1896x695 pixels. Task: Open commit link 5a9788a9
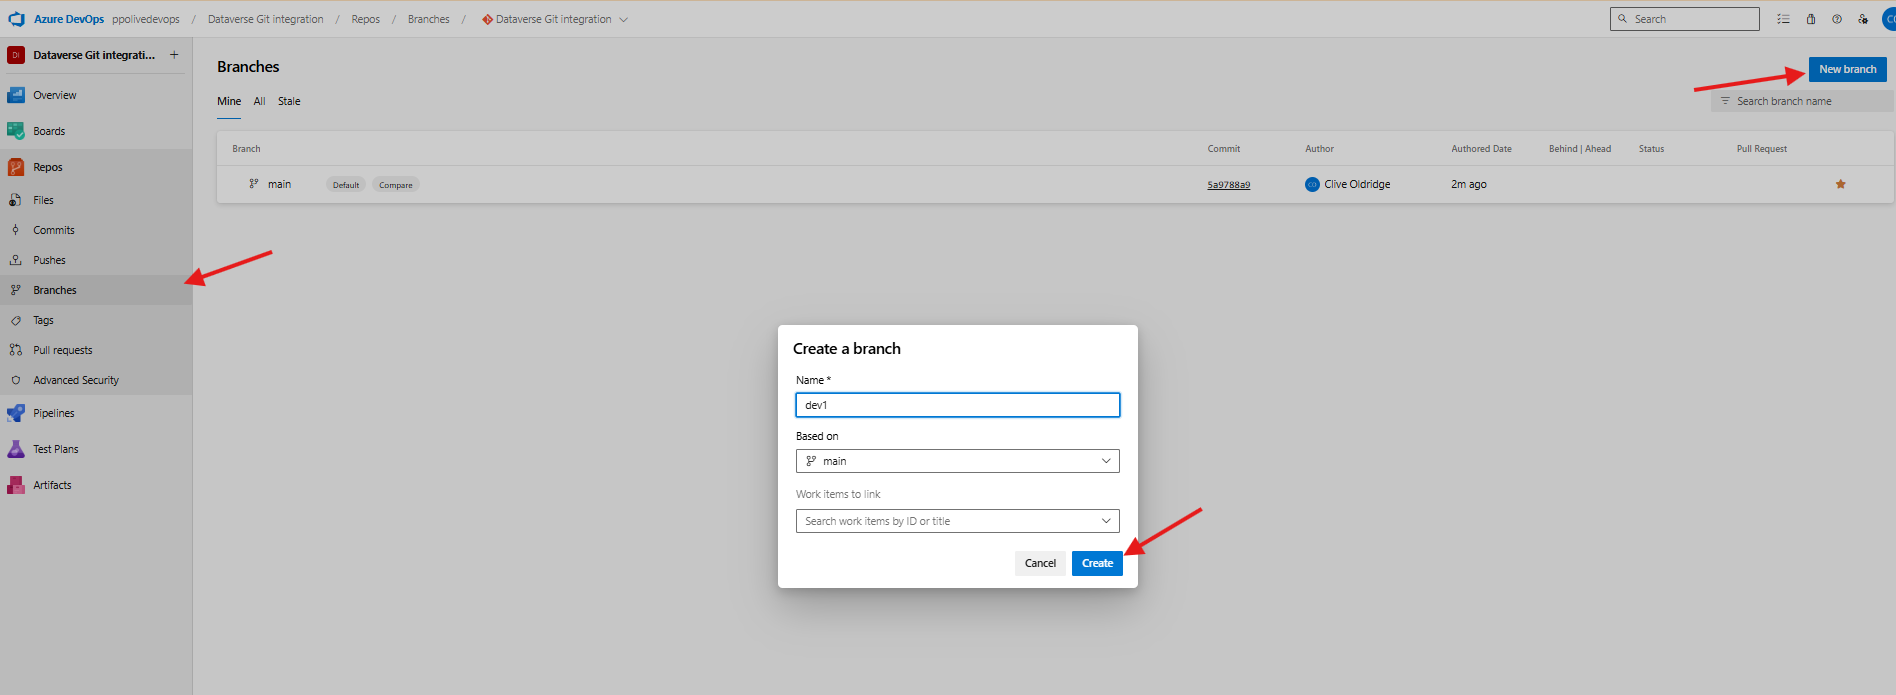1228,185
